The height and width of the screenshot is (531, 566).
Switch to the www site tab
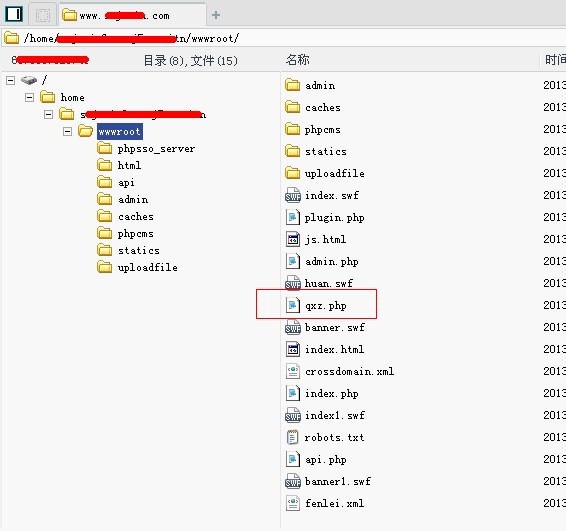click(132, 15)
